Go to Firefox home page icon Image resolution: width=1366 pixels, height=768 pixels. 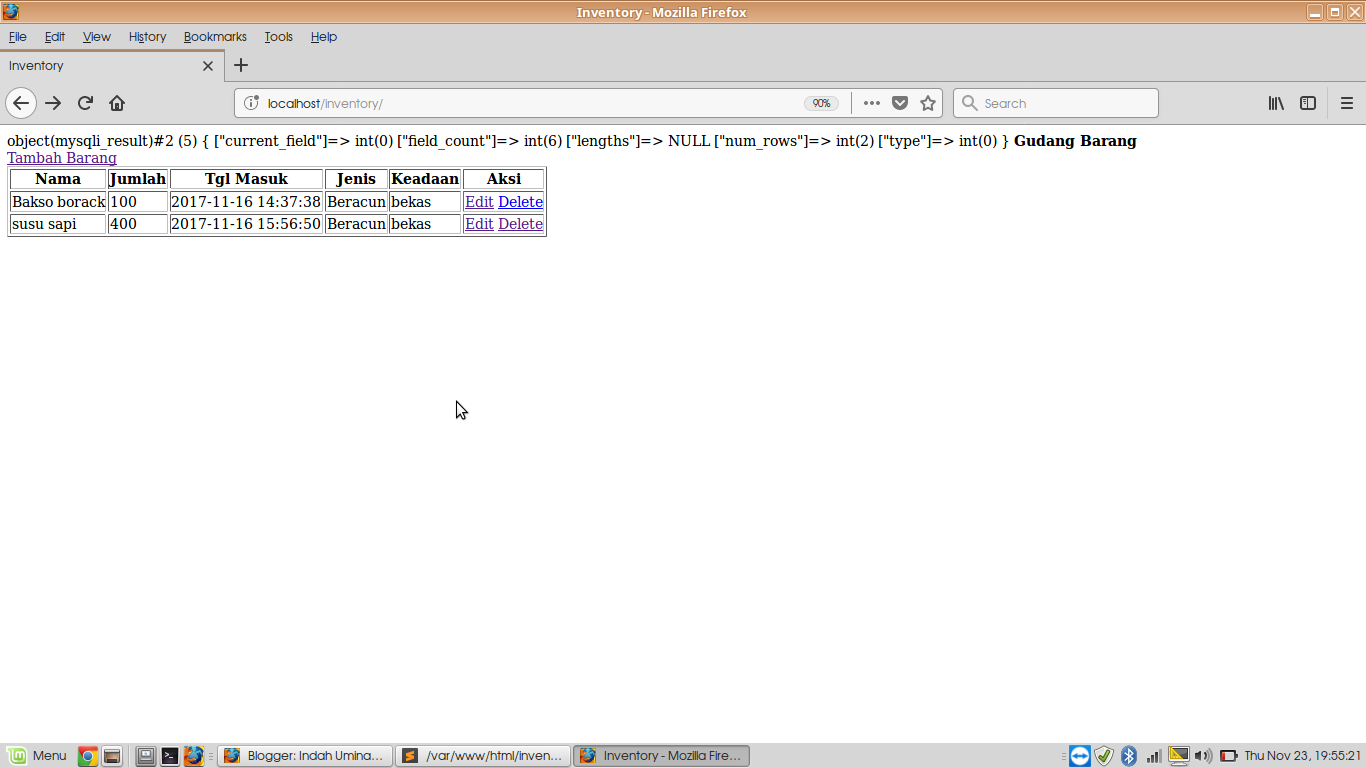[x=115, y=103]
